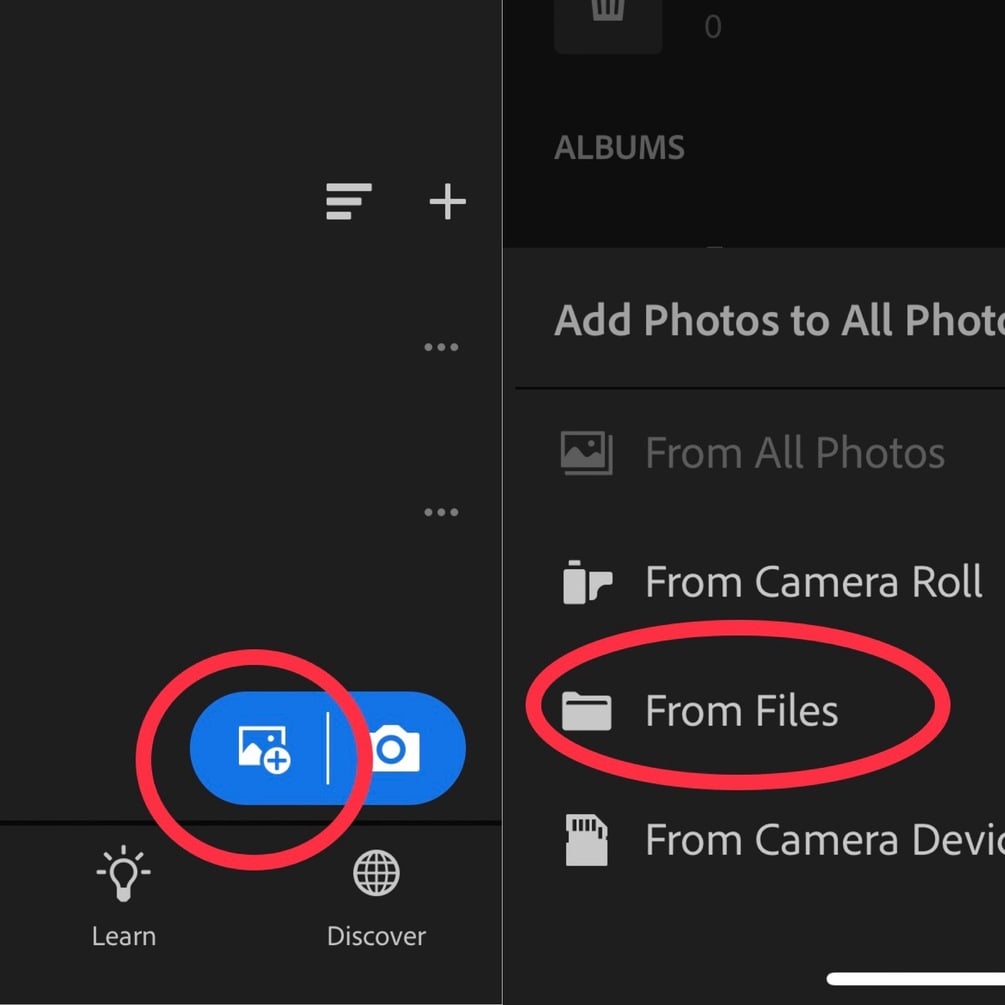
Task: Switch to the Learn tab label
Action: pyautogui.click(x=124, y=937)
